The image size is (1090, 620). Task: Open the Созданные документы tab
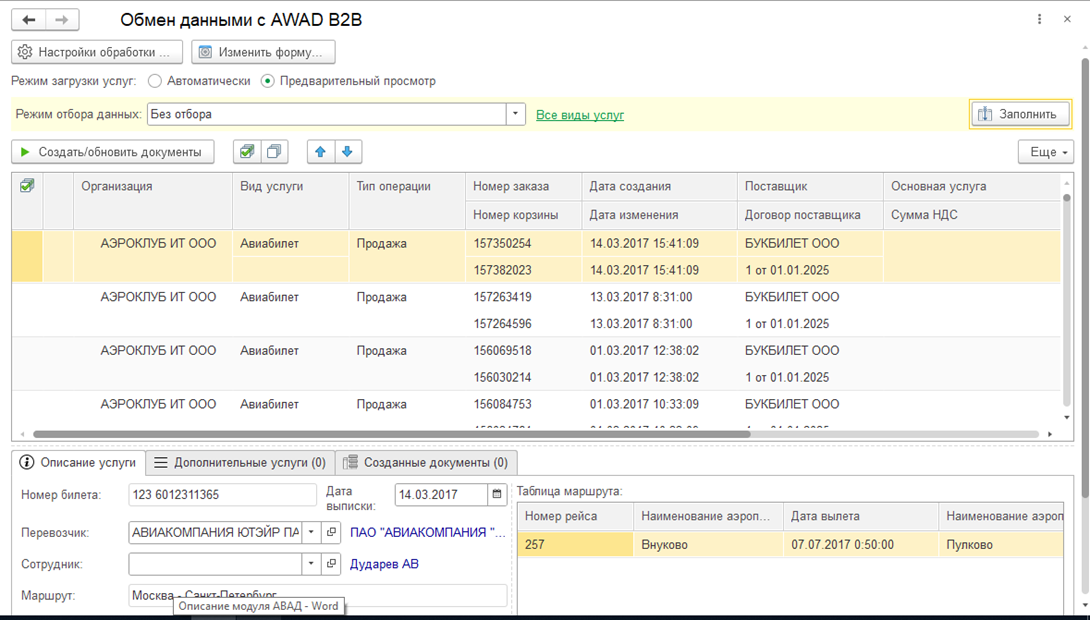pos(426,463)
